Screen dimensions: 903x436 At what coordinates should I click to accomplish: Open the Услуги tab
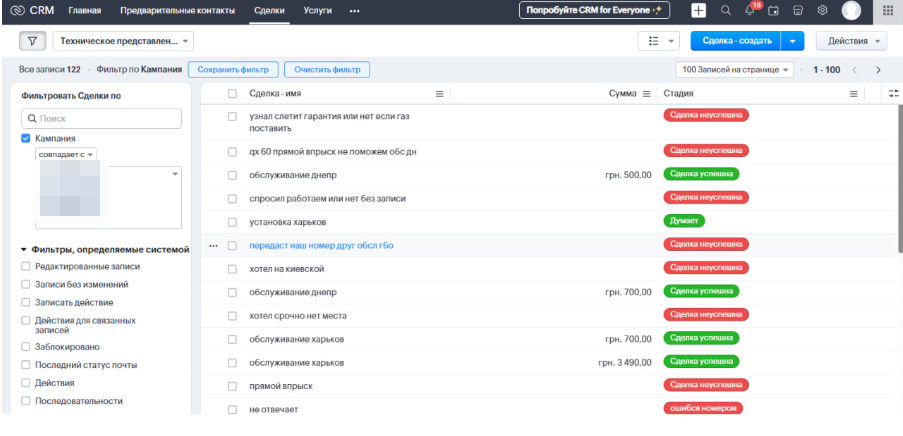pos(318,10)
